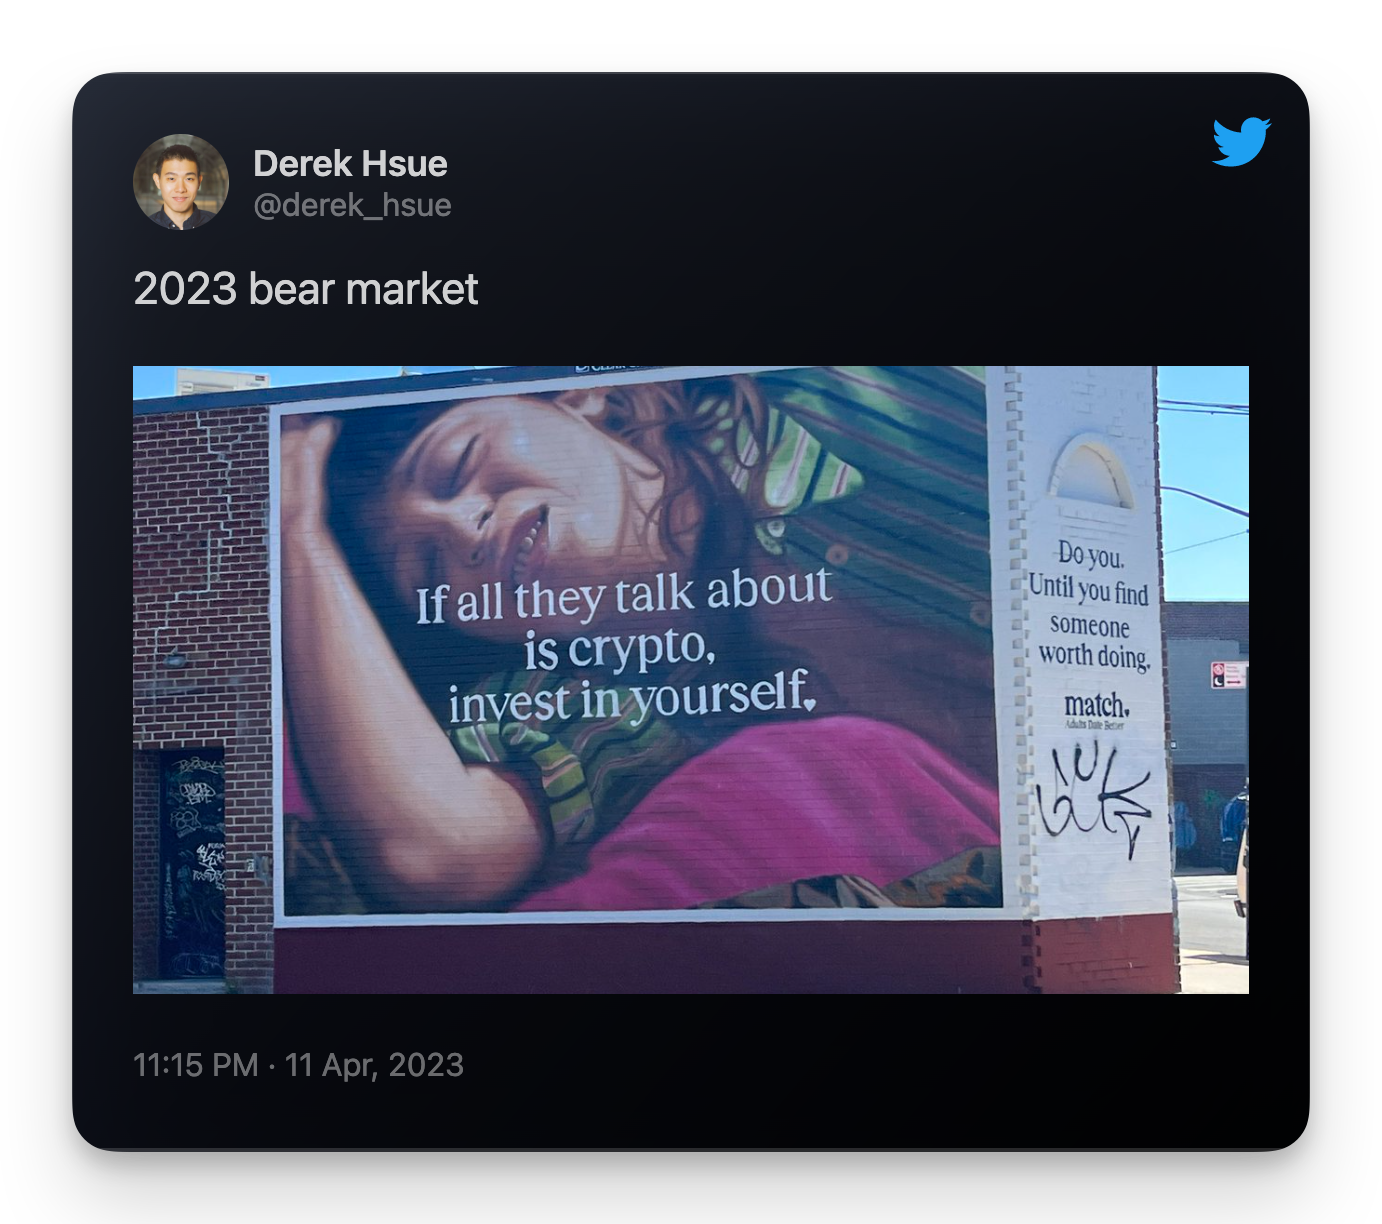Click the 11 Apr, 2023 date
The height and width of the screenshot is (1224, 1382).
point(374,1065)
